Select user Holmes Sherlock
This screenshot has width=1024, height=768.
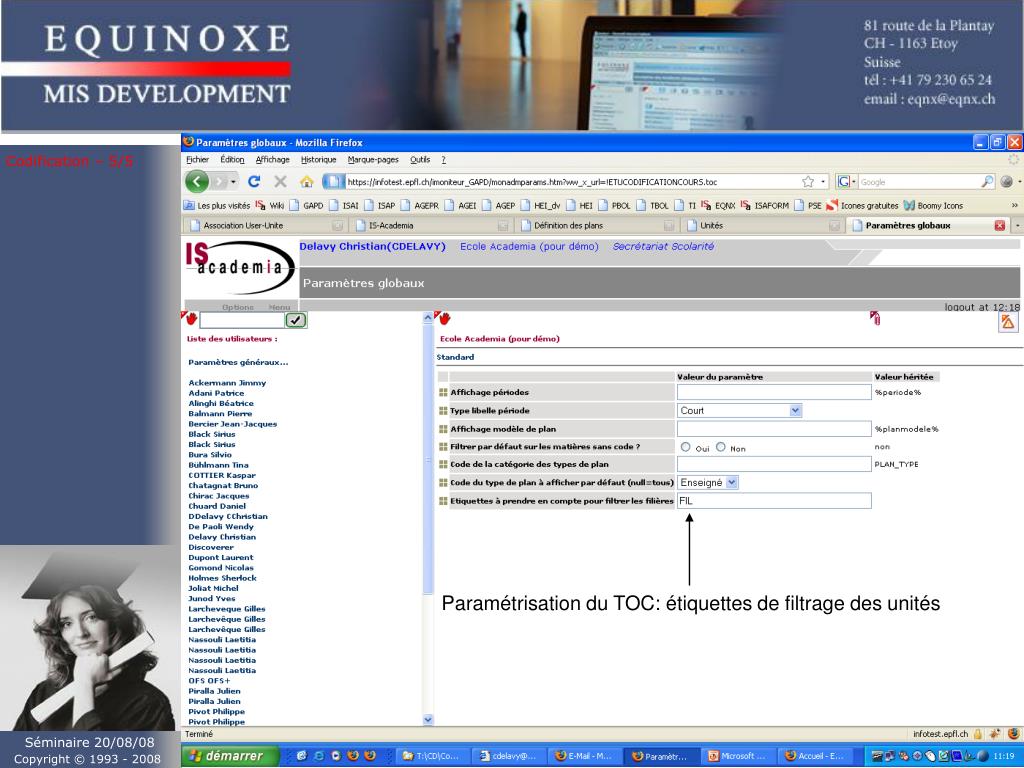pos(222,578)
